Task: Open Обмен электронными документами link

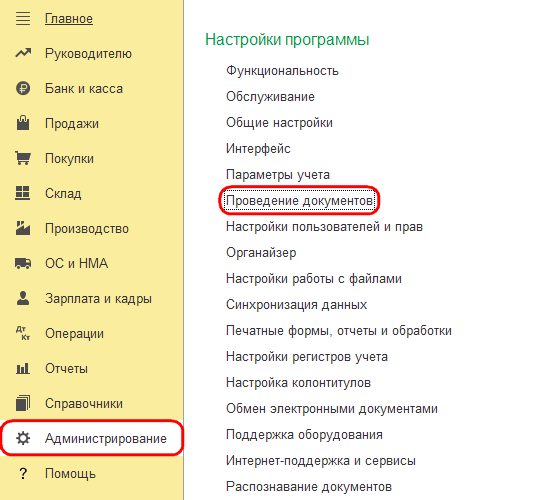Action: (332, 409)
